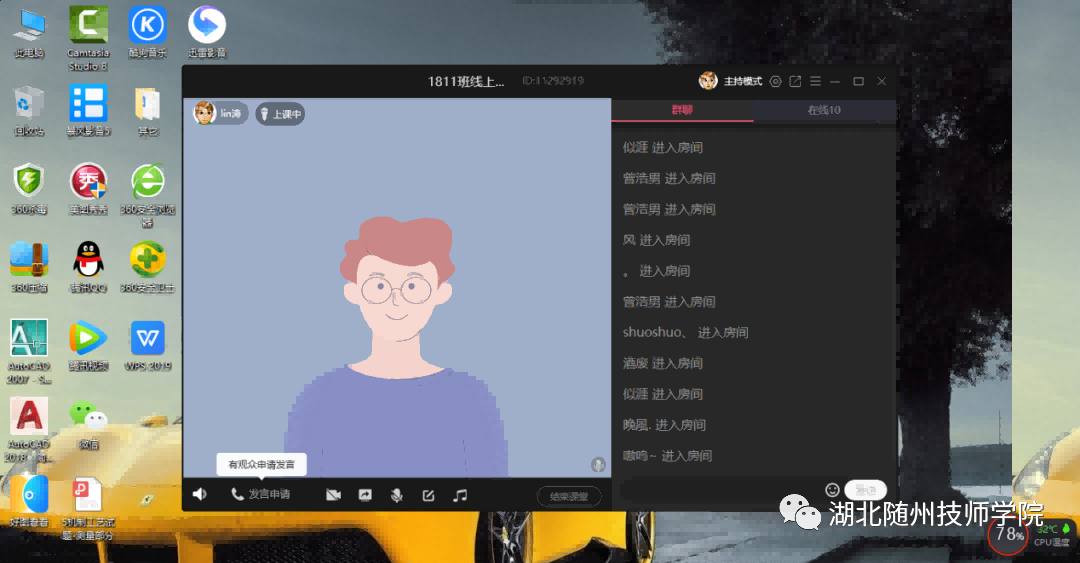This screenshot has width=1080, height=563.
Task: Click the 上课中 class status badge
Action: click(280, 114)
